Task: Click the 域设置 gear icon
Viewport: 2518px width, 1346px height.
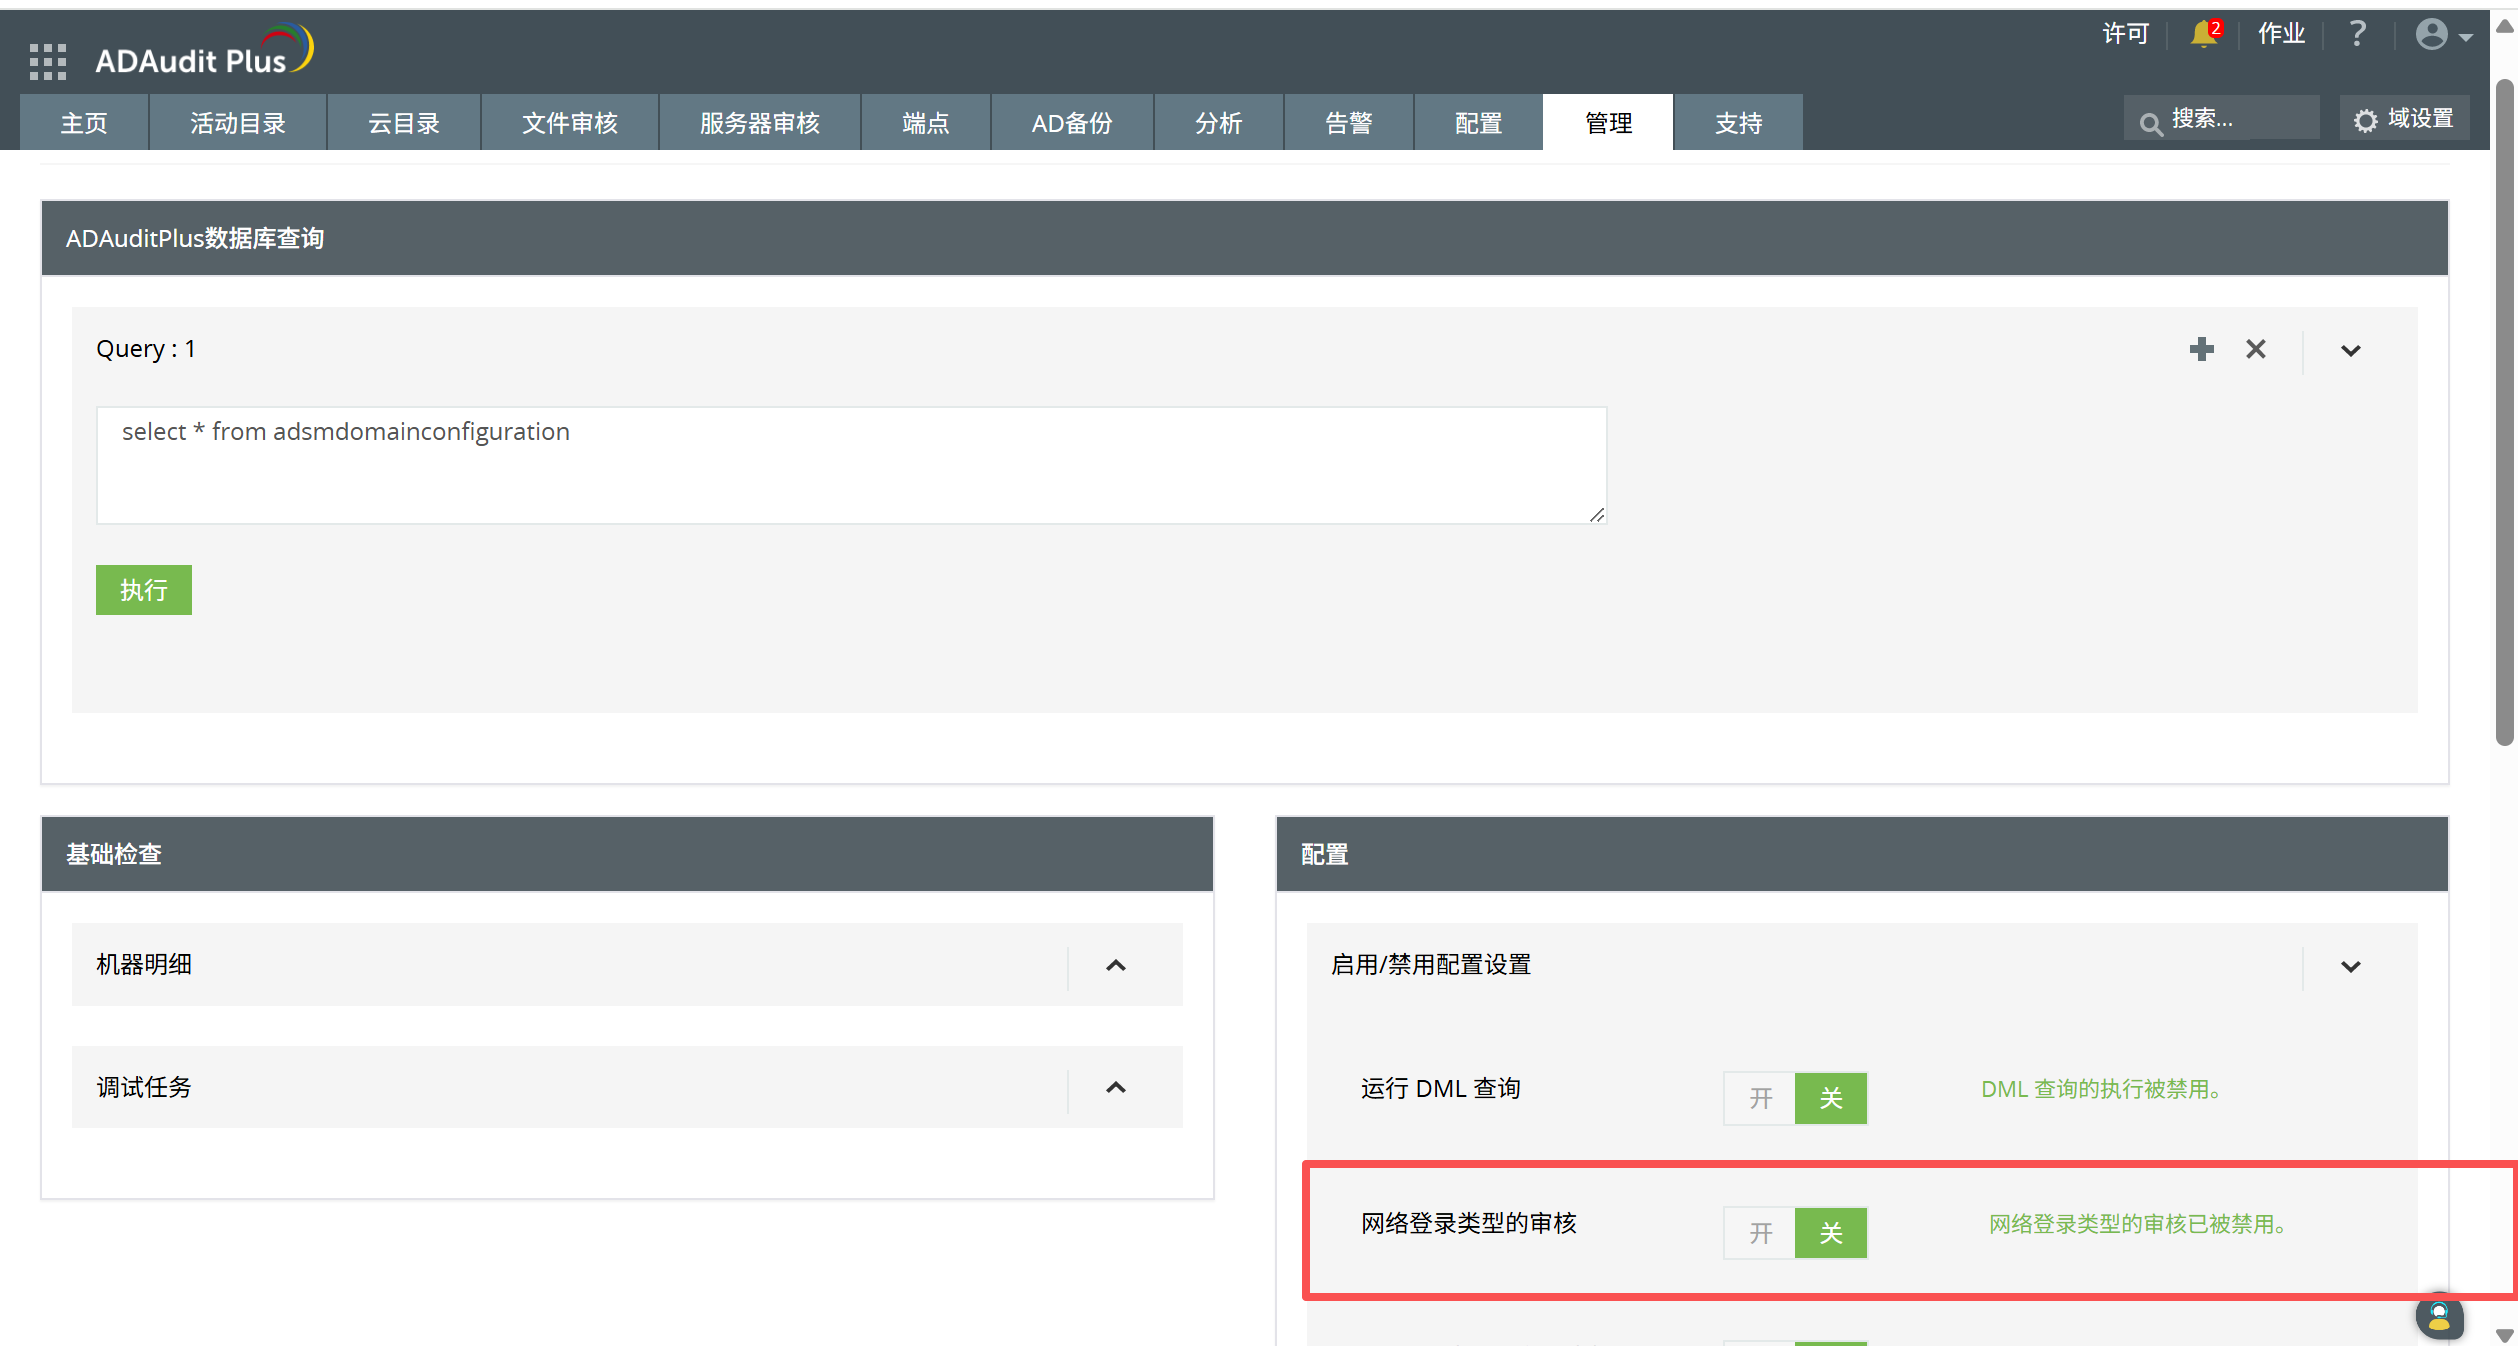Action: [2365, 121]
